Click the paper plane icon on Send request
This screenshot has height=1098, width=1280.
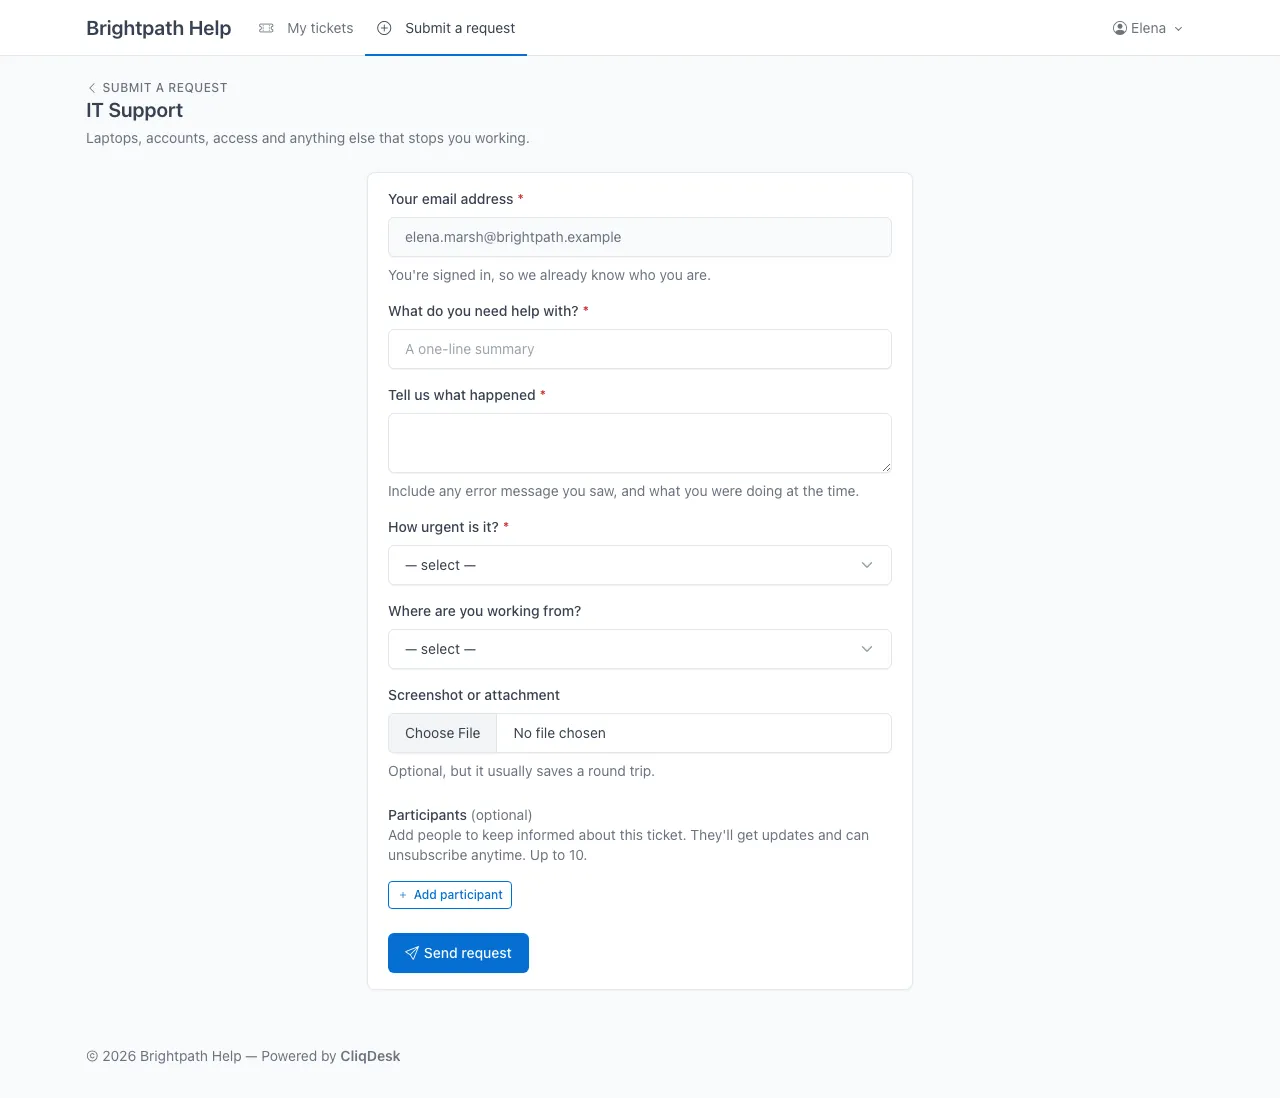click(x=412, y=953)
